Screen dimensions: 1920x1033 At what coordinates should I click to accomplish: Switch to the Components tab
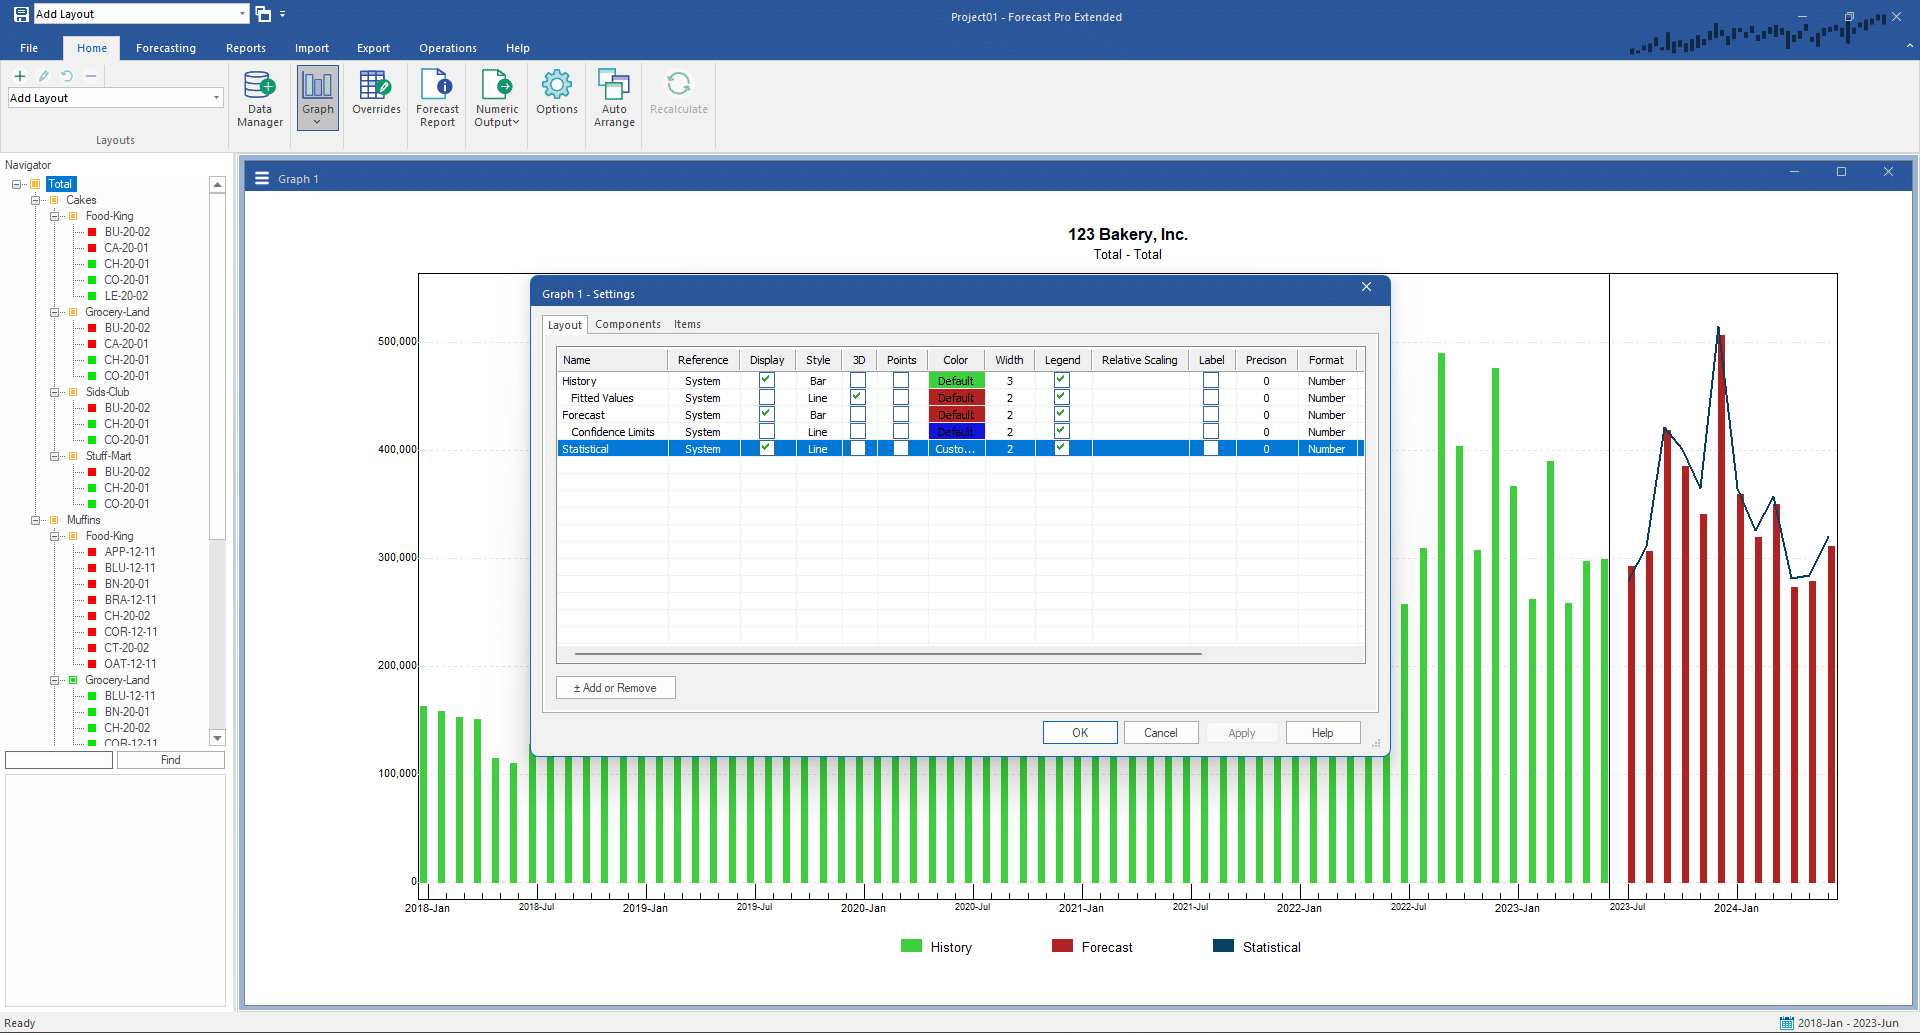pyautogui.click(x=627, y=324)
